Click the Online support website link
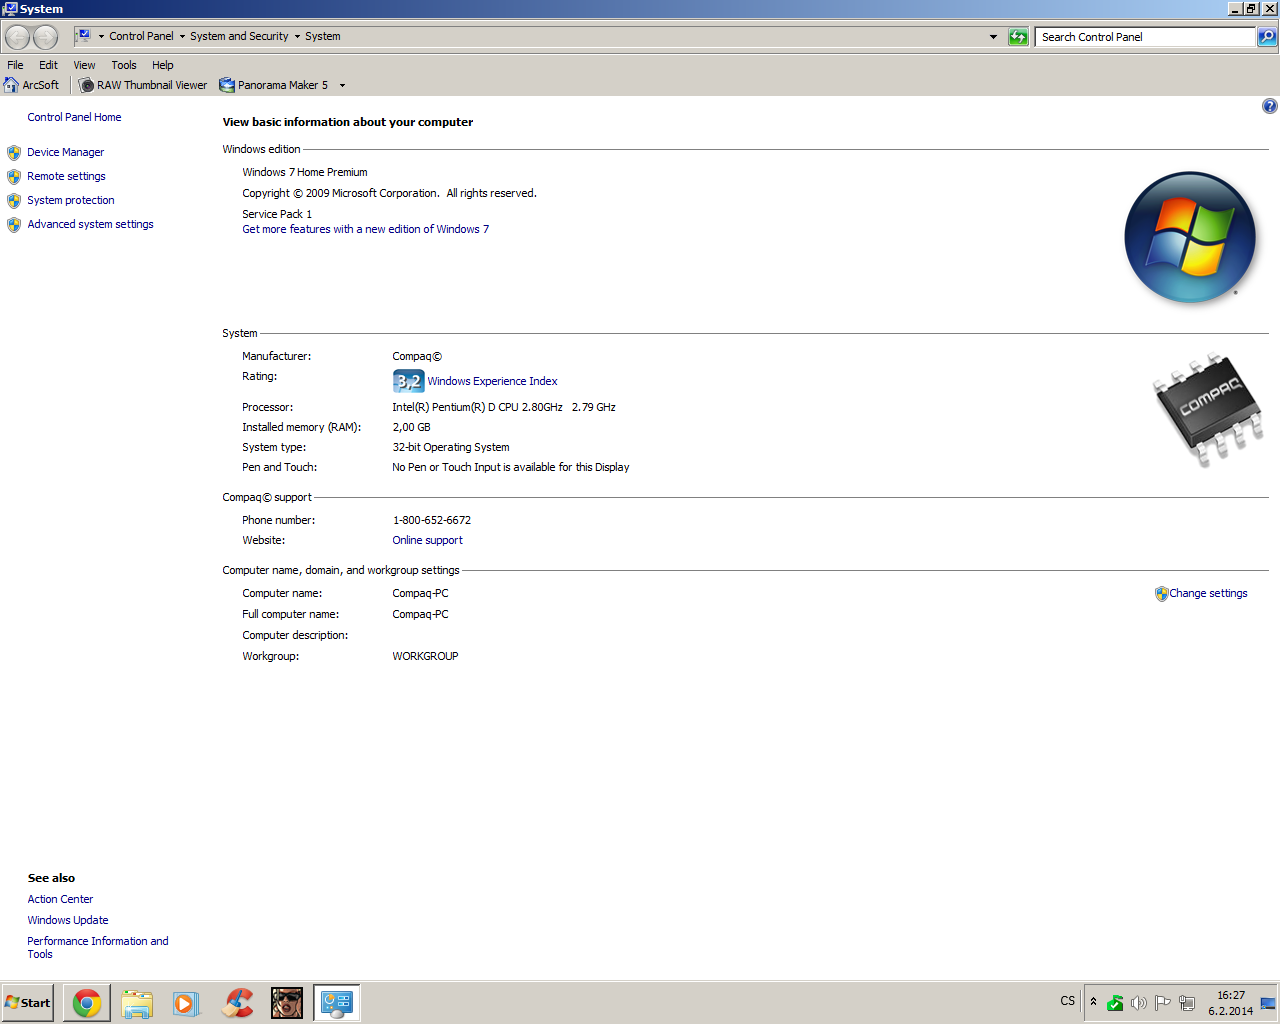1280x1024 pixels. 427,540
